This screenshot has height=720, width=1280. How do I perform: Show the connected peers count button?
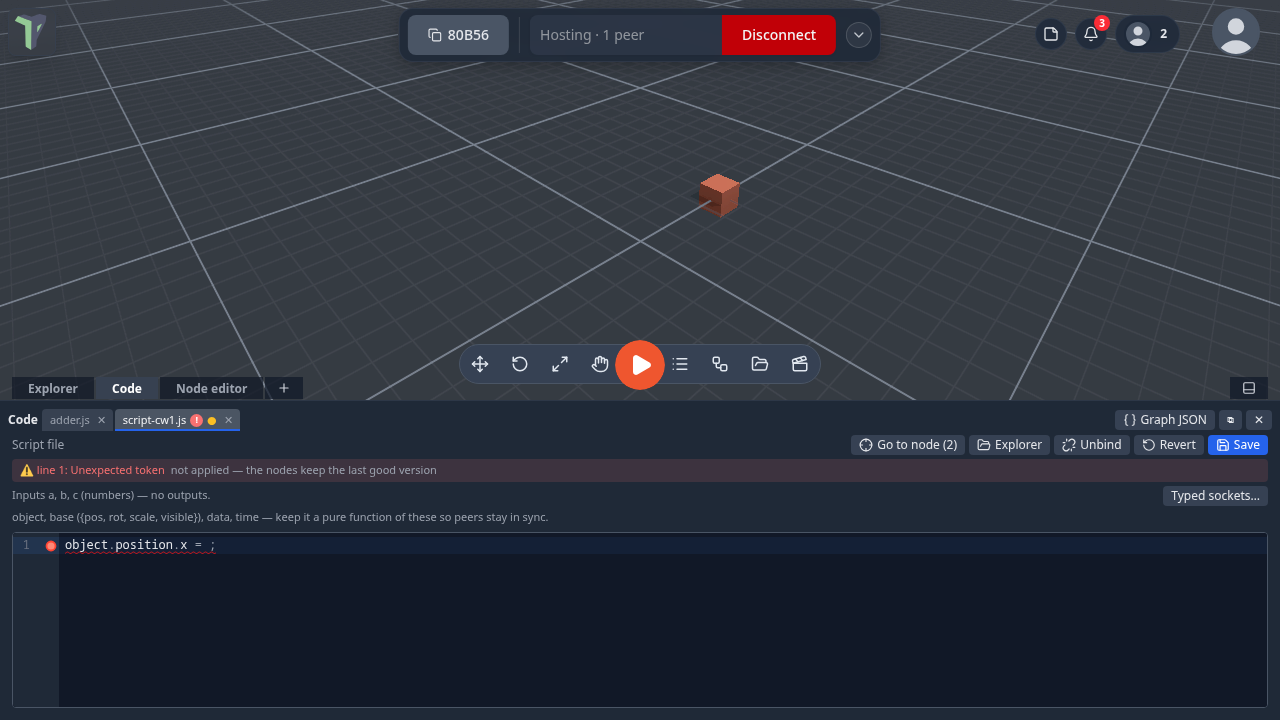pyautogui.click(x=1147, y=34)
